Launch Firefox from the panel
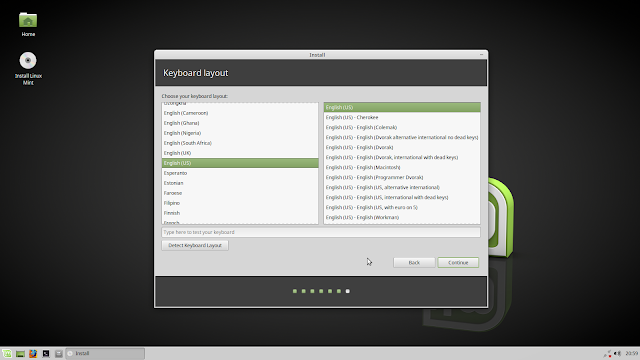The width and height of the screenshot is (640, 360). [33, 353]
